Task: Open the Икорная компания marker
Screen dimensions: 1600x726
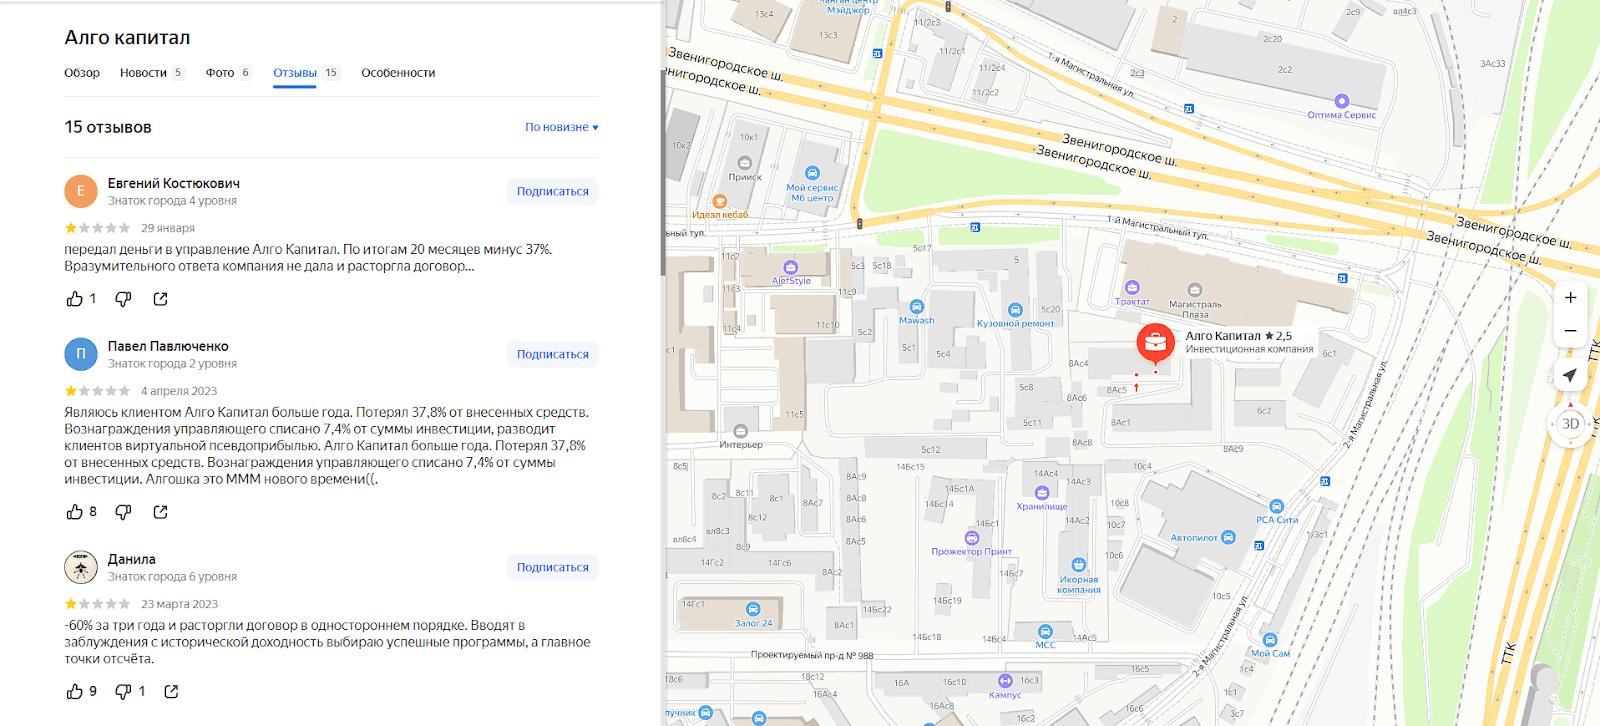Action: pyautogui.click(x=1078, y=565)
